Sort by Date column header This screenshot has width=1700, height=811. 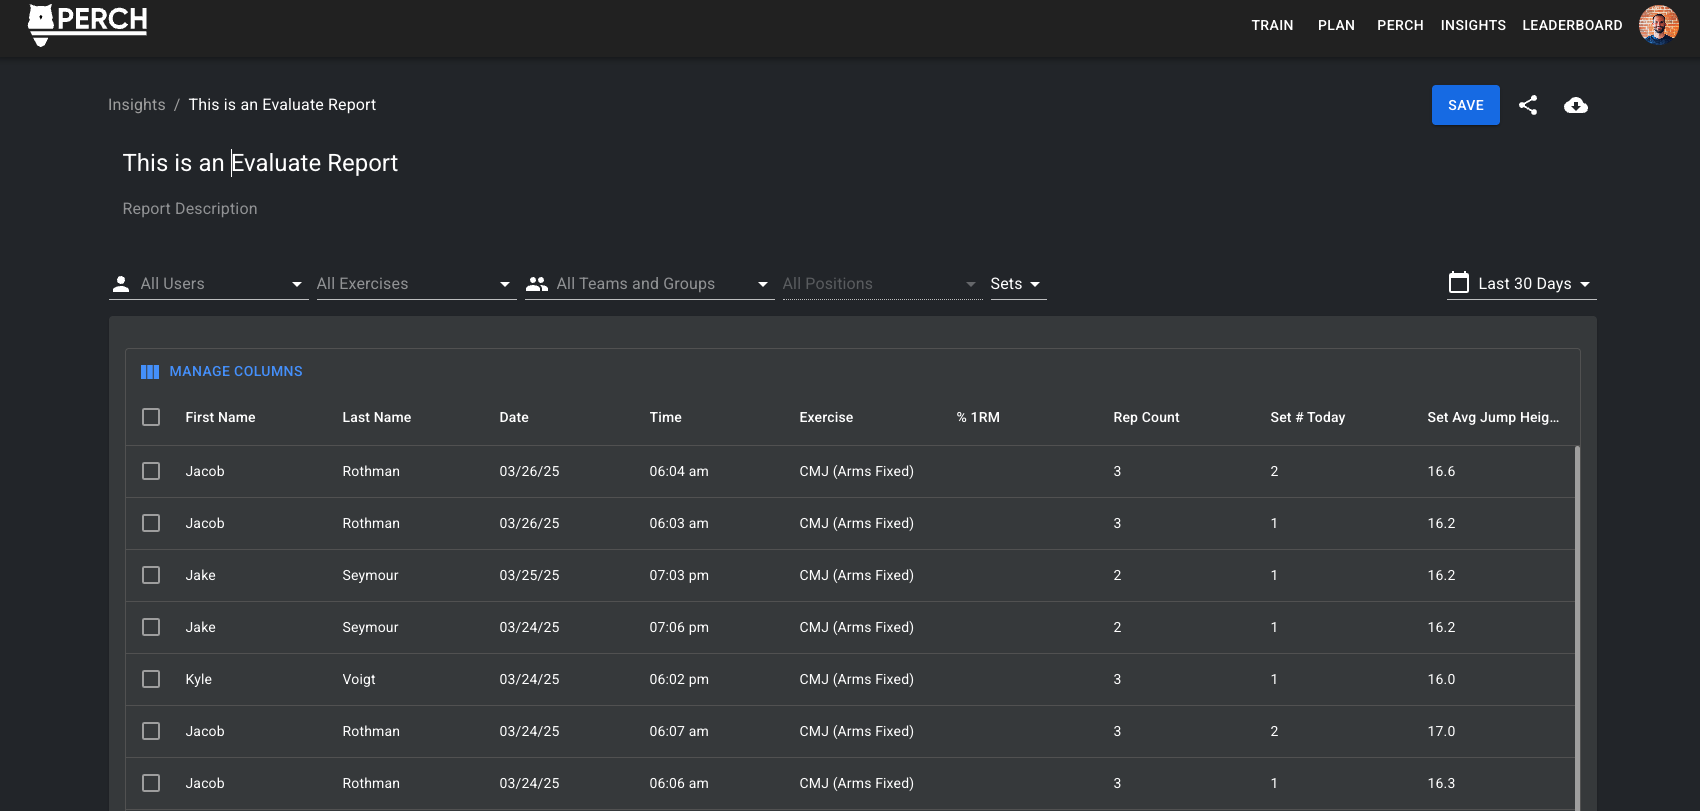(x=514, y=417)
